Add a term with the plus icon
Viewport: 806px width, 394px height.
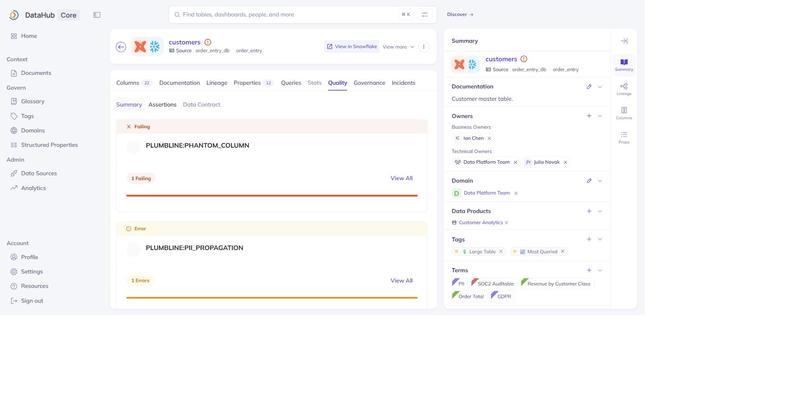(x=589, y=271)
